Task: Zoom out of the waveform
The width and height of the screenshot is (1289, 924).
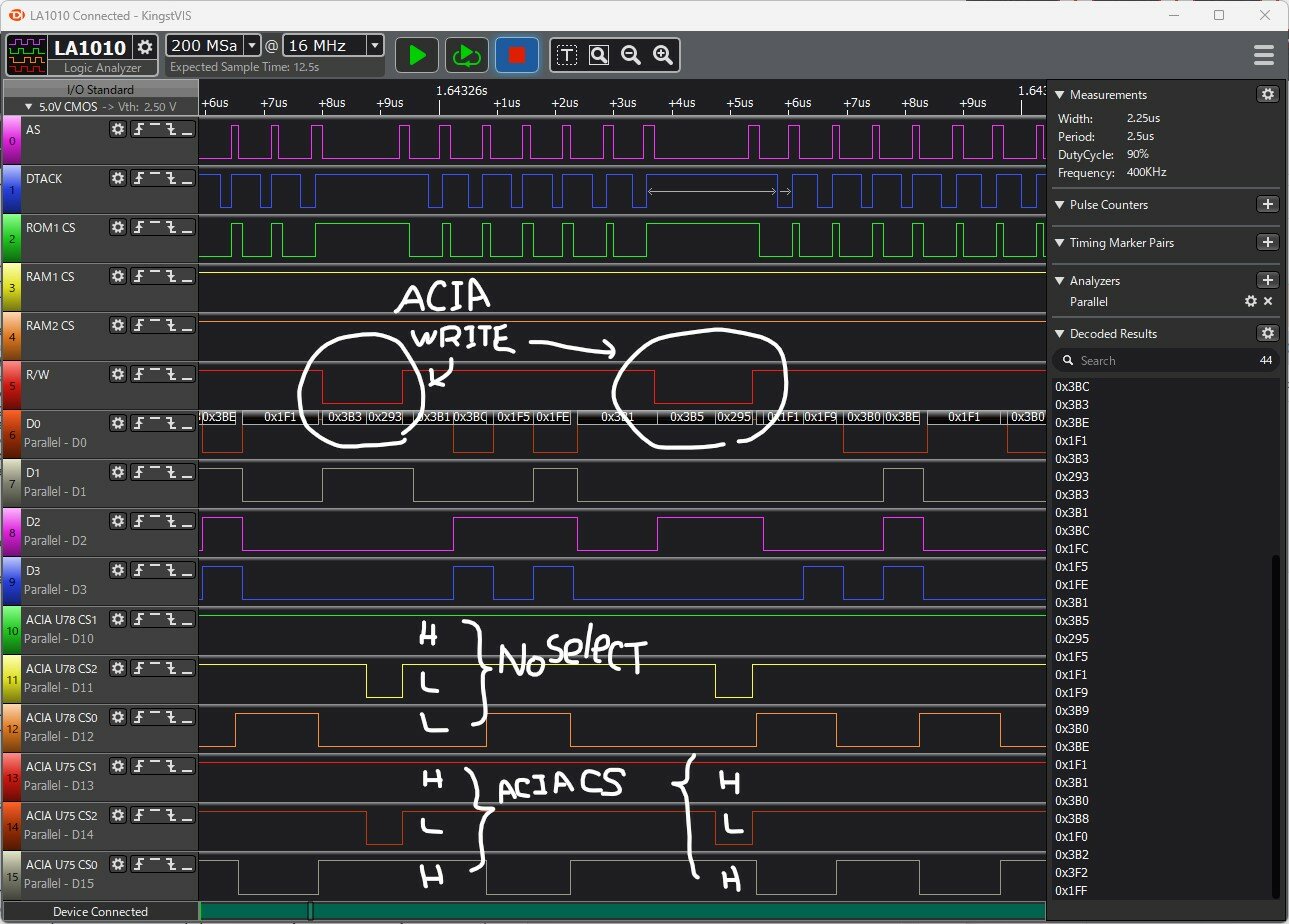Action: [x=631, y=55]
